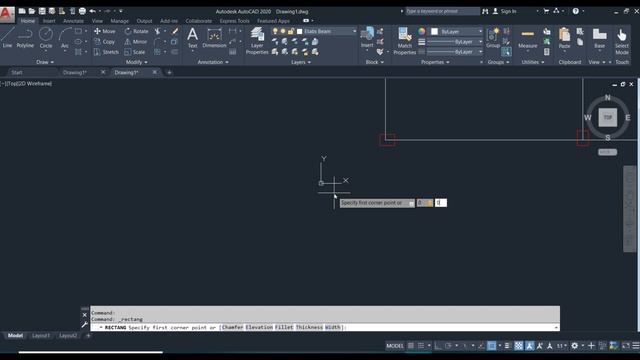Toggle snap mode in status bar
The image size is (640, 360).
pyautogui.click(x=421, y=346)
